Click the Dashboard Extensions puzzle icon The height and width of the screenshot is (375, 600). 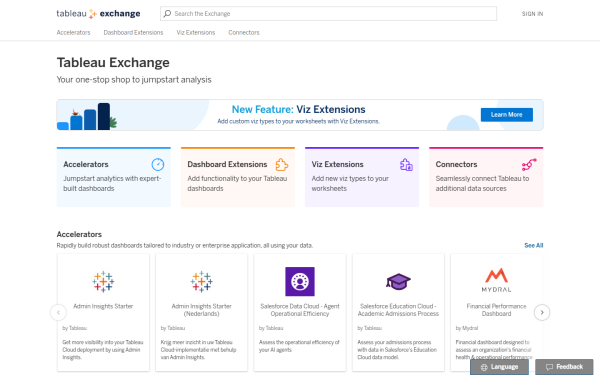click(282, 165)
